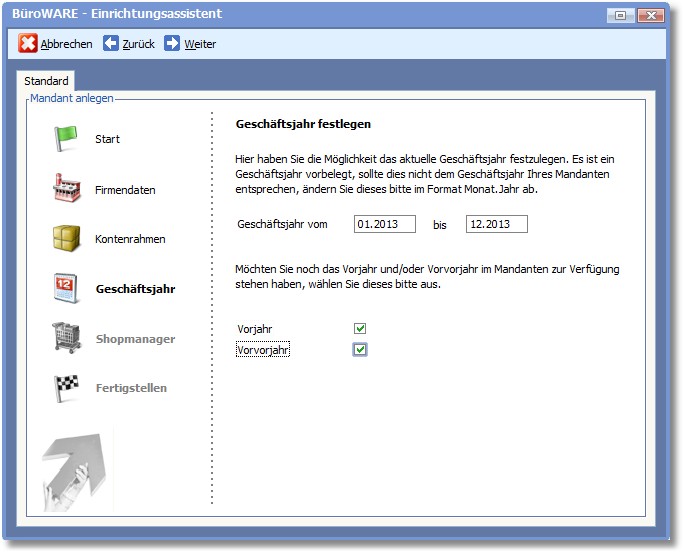Click the blue Weiter forward arrow icon
684x554 pixels.
point(171,44)
